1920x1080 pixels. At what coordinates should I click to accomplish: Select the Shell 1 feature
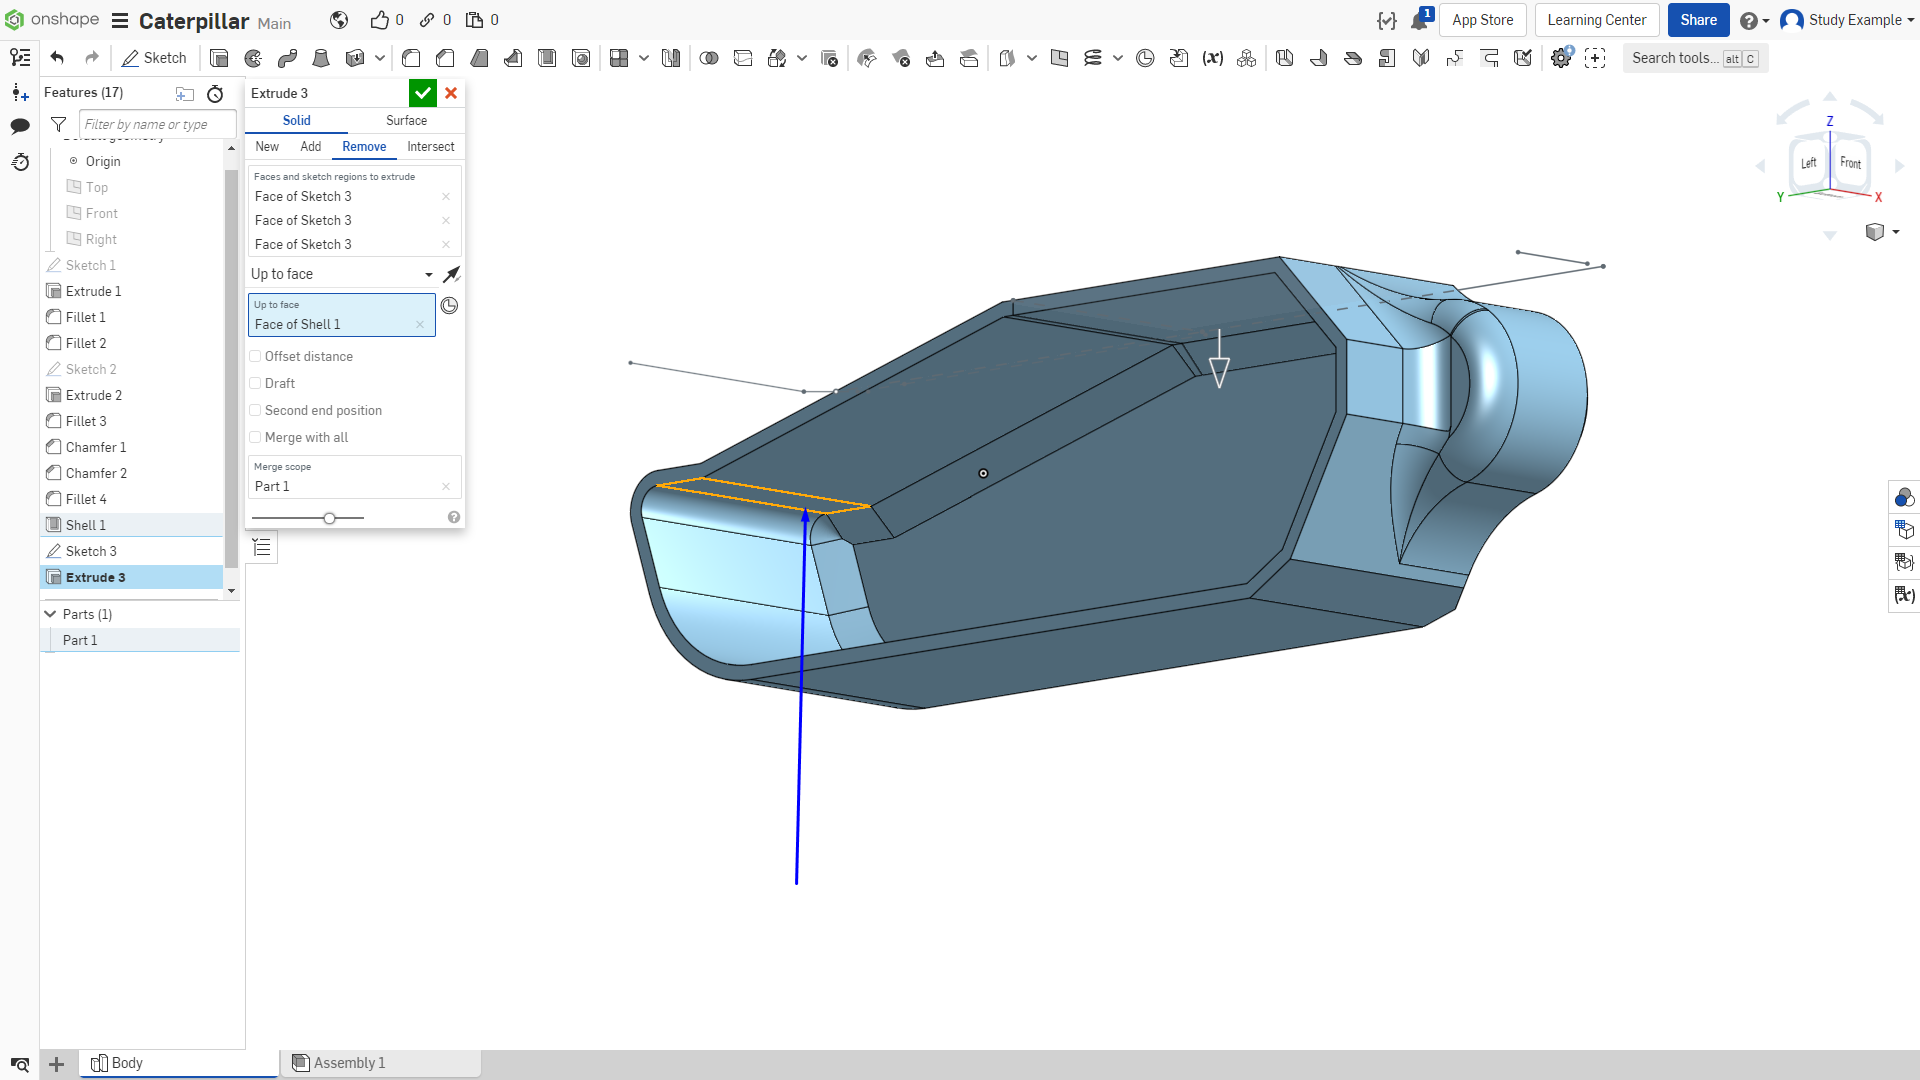(x=132, y=525)
